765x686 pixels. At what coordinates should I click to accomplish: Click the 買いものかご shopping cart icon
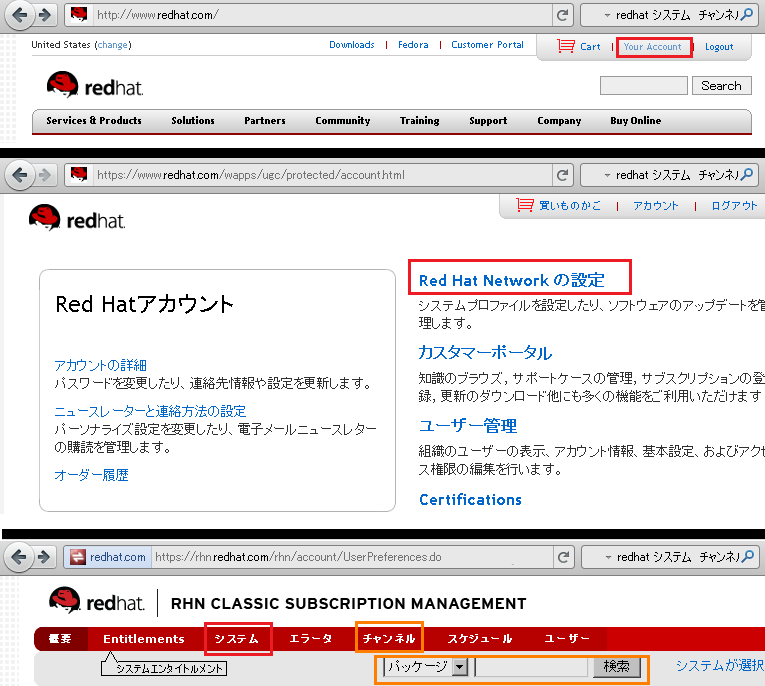pos(525,205)
